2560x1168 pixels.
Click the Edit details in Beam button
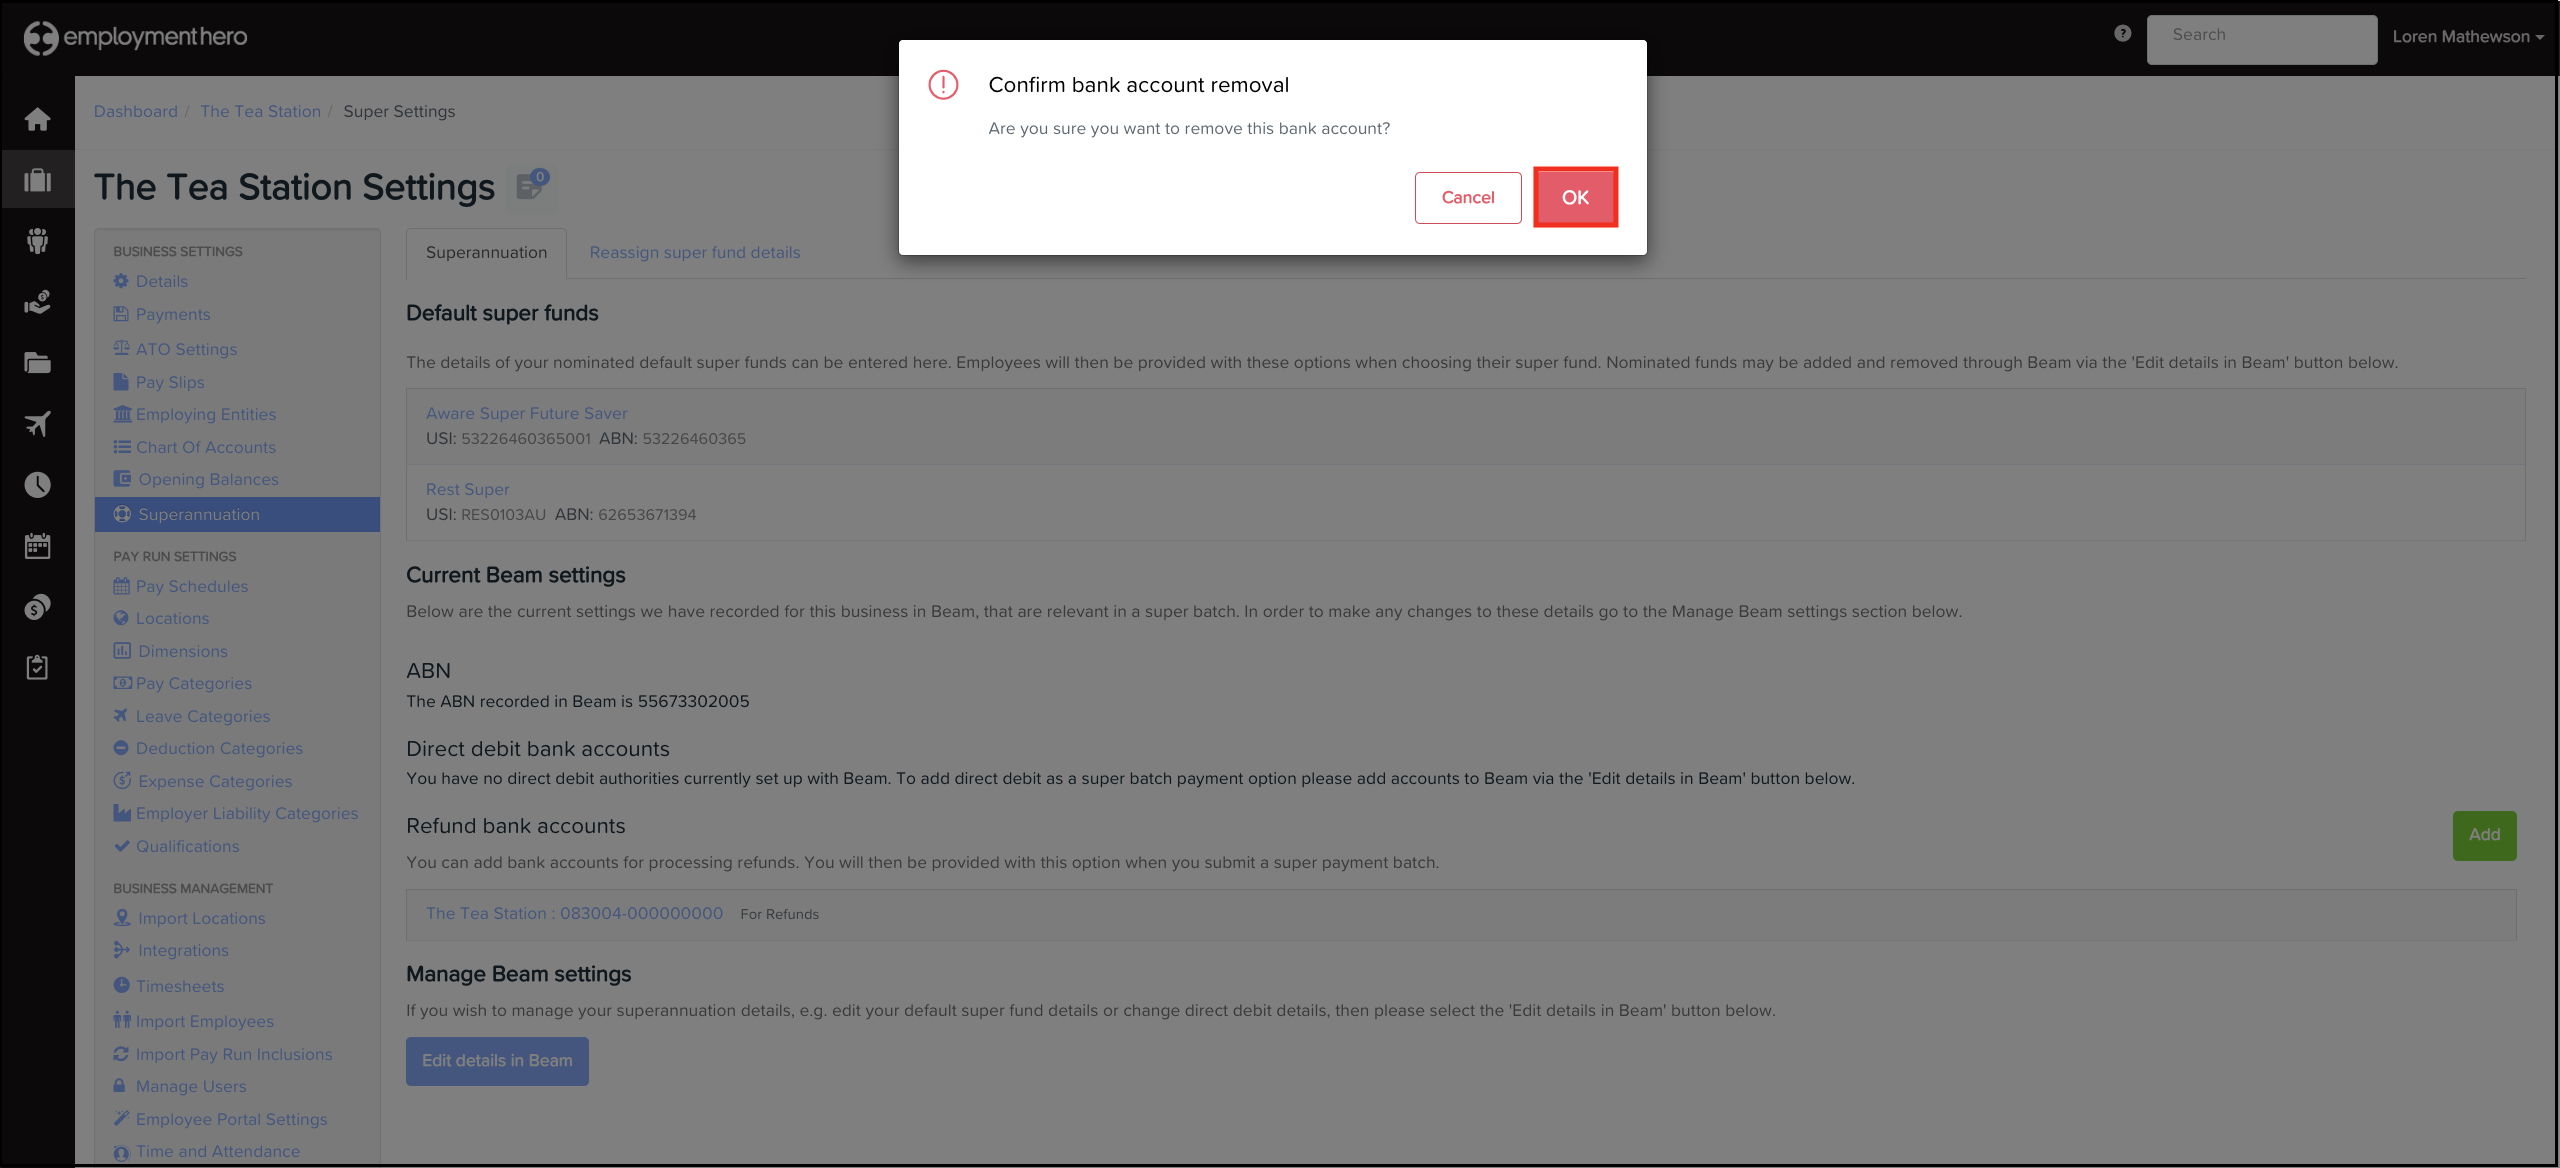[497, 1061]
